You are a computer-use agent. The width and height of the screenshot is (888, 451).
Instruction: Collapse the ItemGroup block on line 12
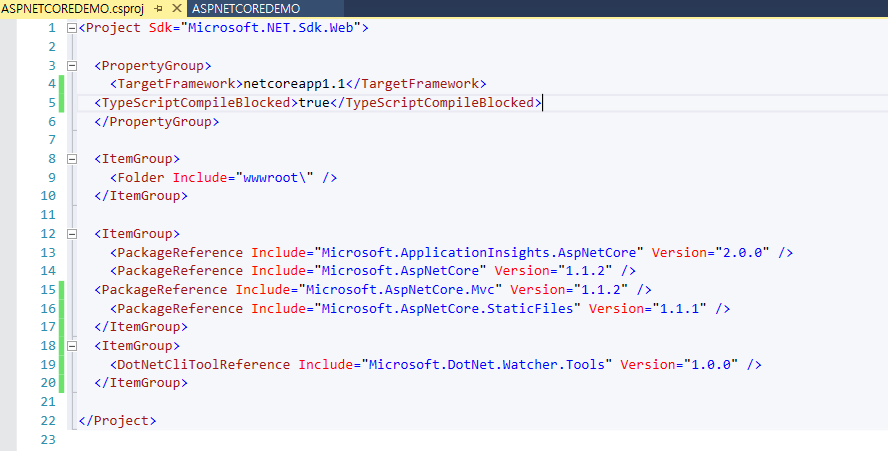[72, 234]
